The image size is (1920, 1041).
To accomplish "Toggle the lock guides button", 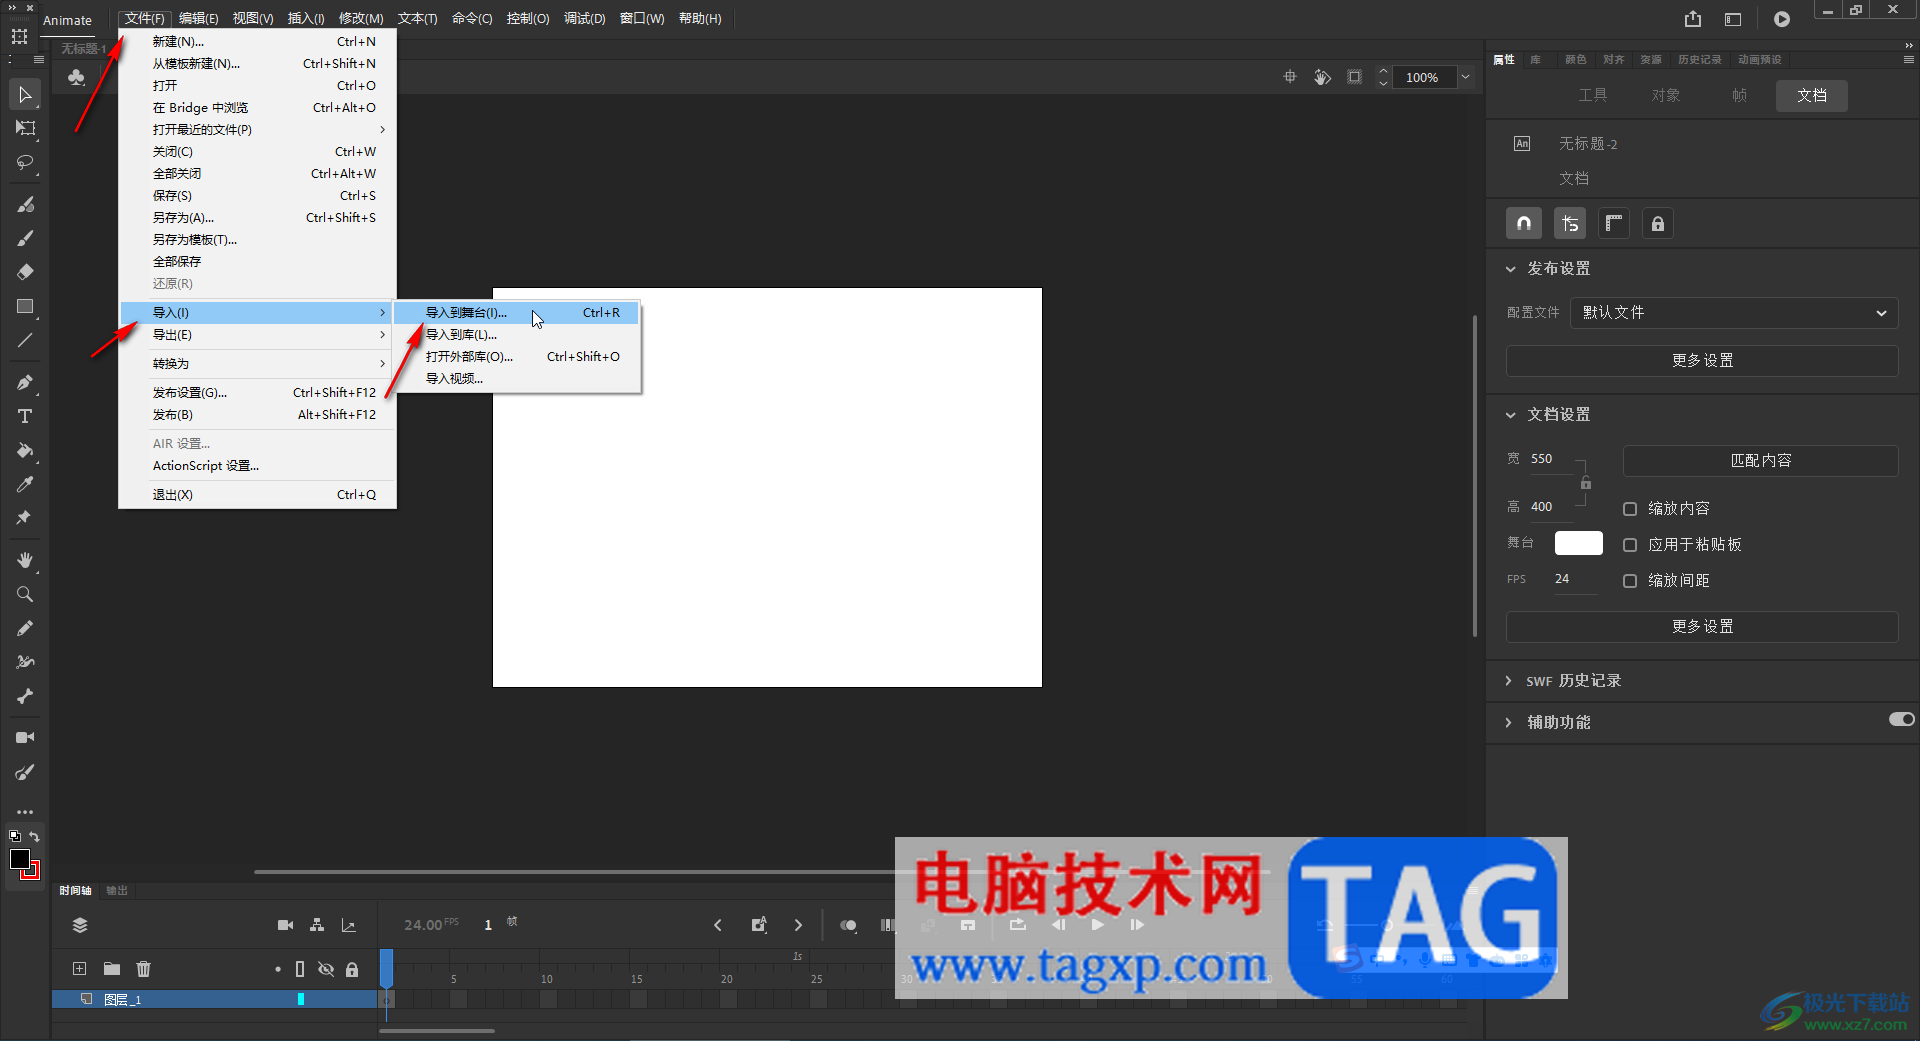I will coord(1658,223).
